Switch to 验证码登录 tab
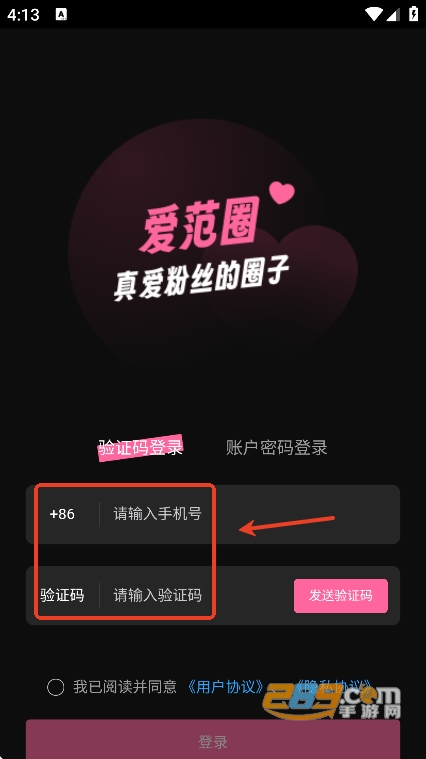The image size is (426, 759). 140,447
